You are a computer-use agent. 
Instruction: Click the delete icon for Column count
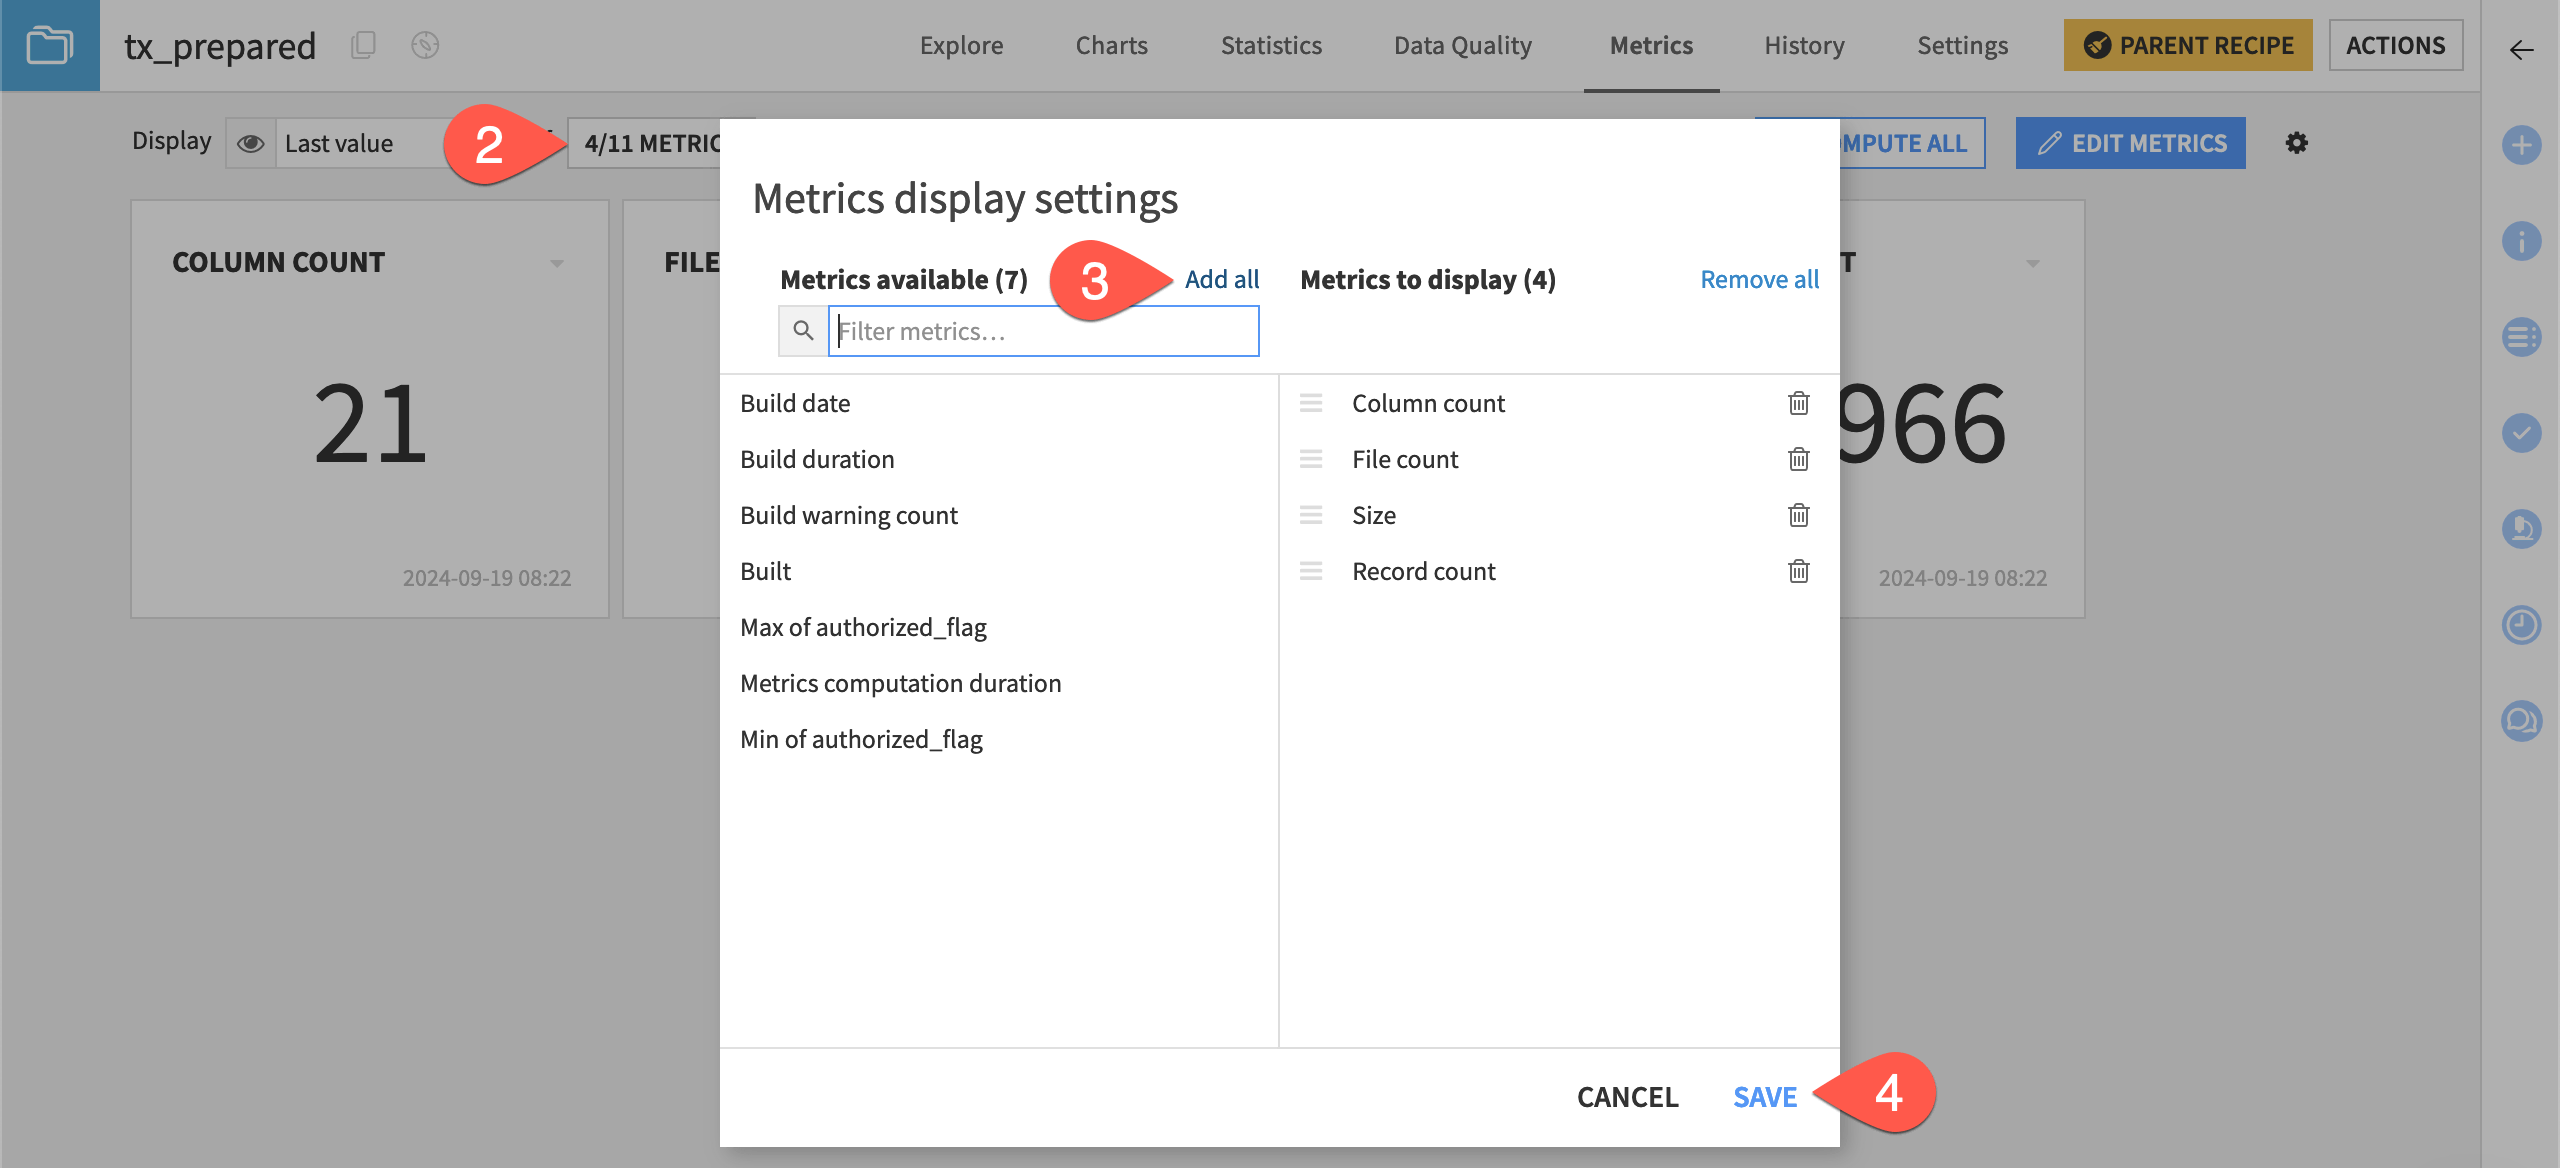(1798, 400)
